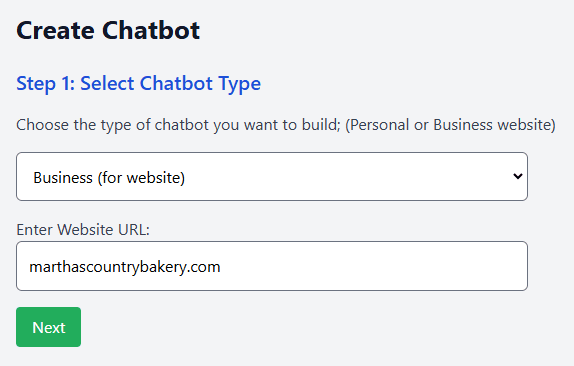Expand the Business chatbot type options list
The image size is (574, 366).
272,176
